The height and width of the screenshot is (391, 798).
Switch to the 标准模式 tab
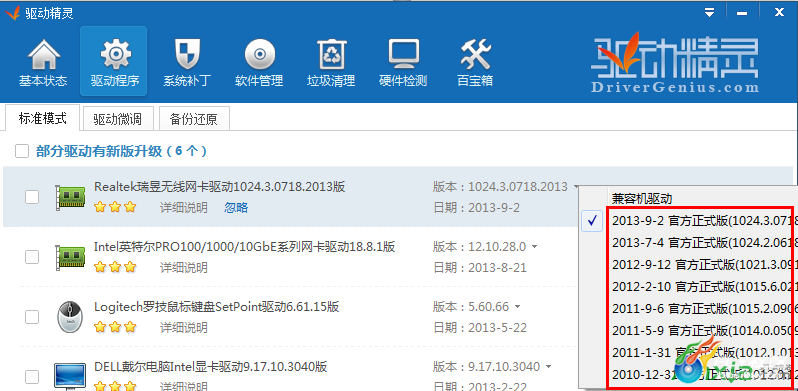(x=43, y=118)
